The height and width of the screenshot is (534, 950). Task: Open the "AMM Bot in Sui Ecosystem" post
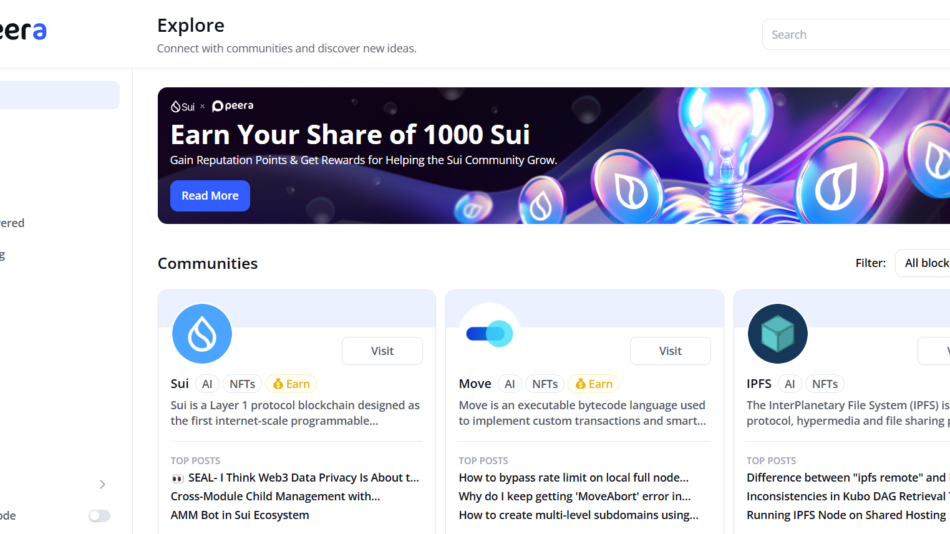(240, 515)
